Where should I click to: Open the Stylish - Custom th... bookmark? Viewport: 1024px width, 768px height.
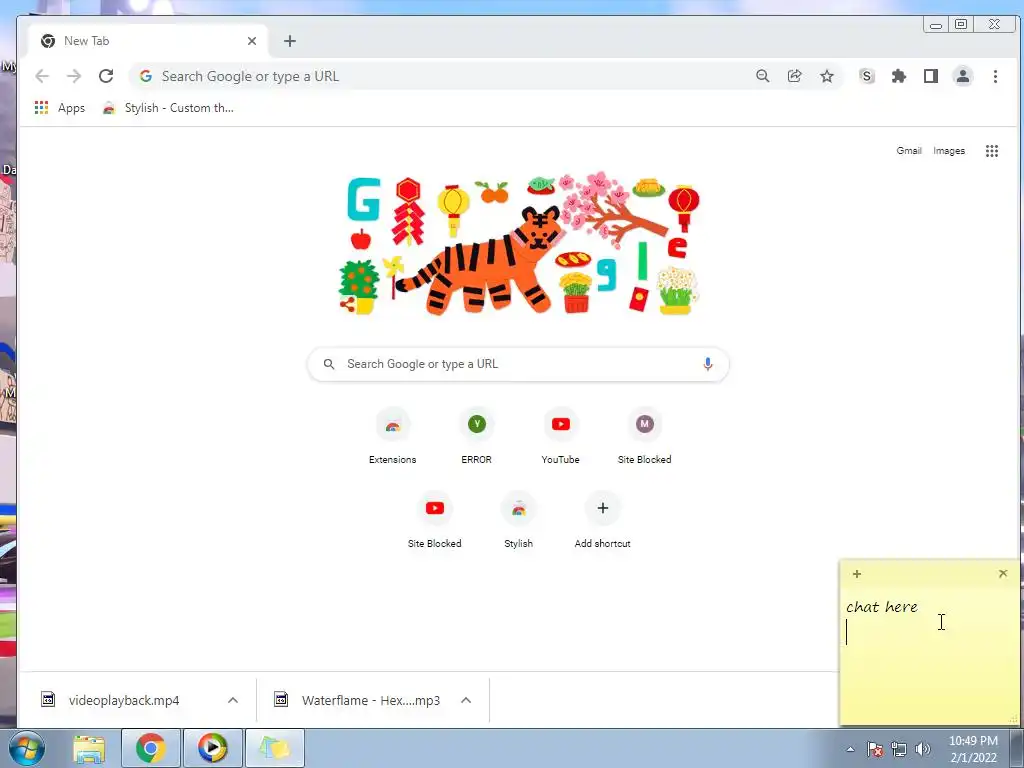(168, 108)
